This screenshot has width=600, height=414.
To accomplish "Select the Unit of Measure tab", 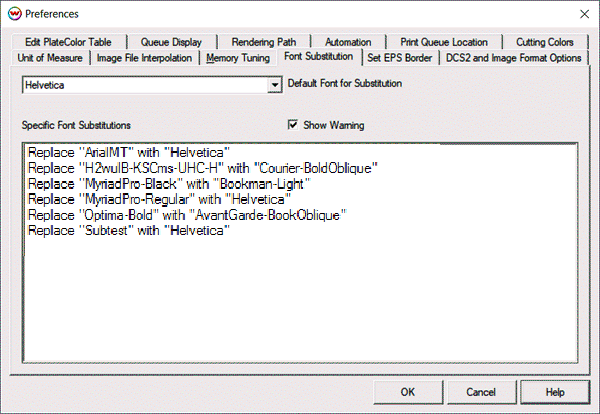I will 52,58.
